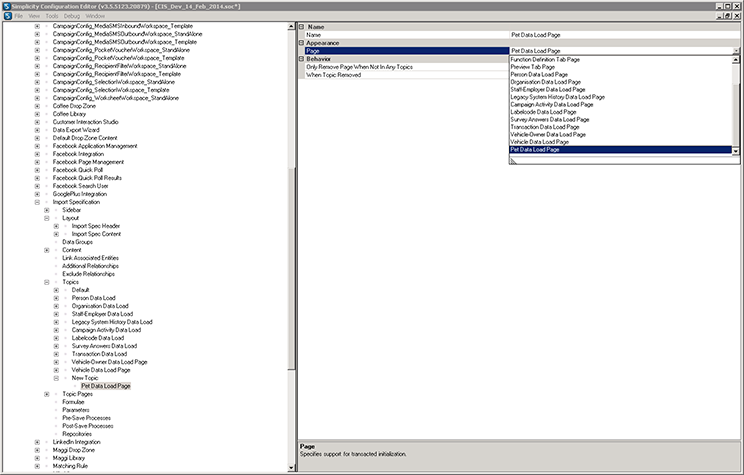This screenshot has height=475, width=744.
Task: Click tree panel scroll-down arrow
Action: pos(291,468)
